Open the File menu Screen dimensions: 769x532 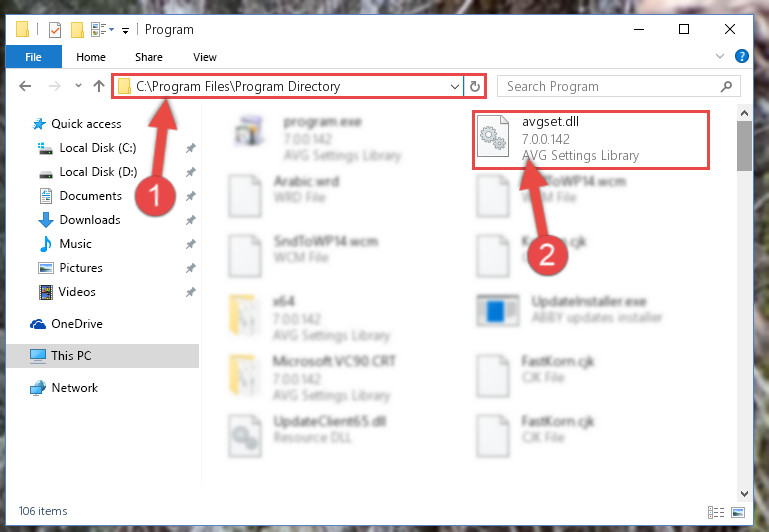click(x=33, y=57)
